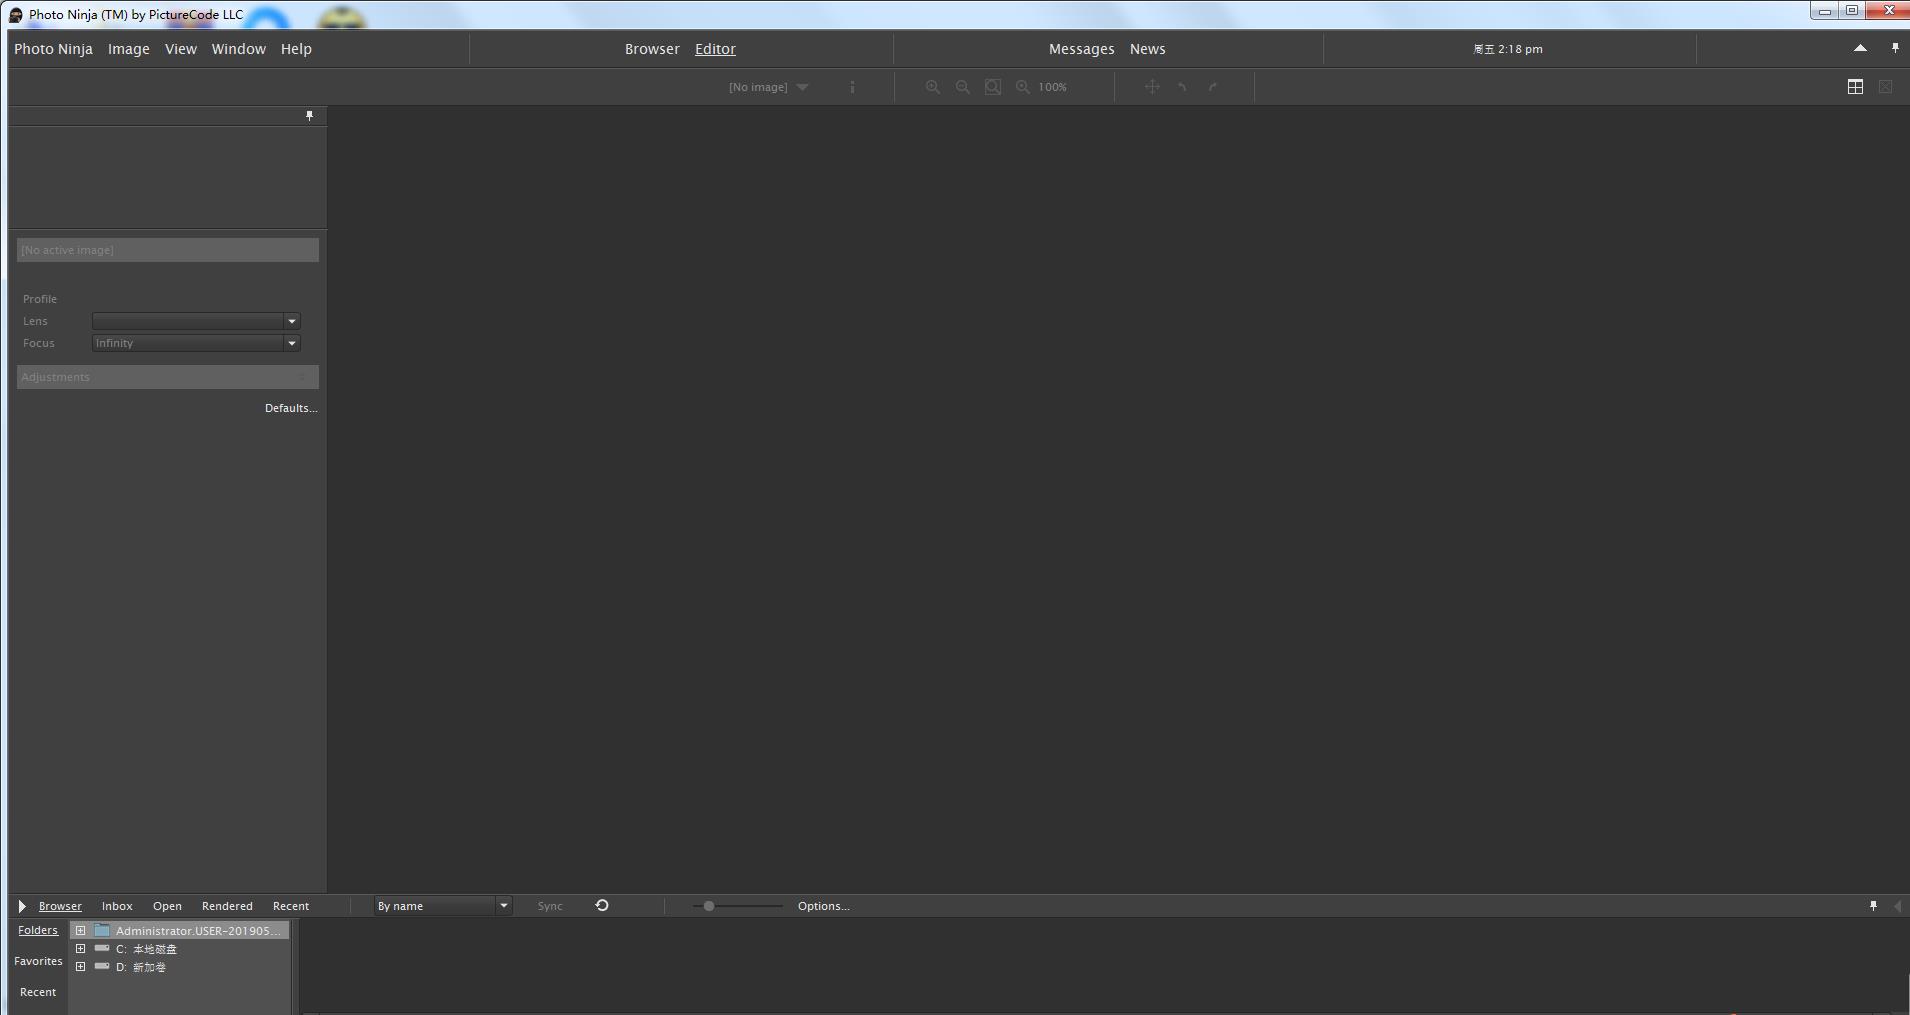The width and height of the screenshot is (1910, 1015).
Task: Toggle the pin on browser strip bar
Action: pyautogui.click(x=1873, y=906)
